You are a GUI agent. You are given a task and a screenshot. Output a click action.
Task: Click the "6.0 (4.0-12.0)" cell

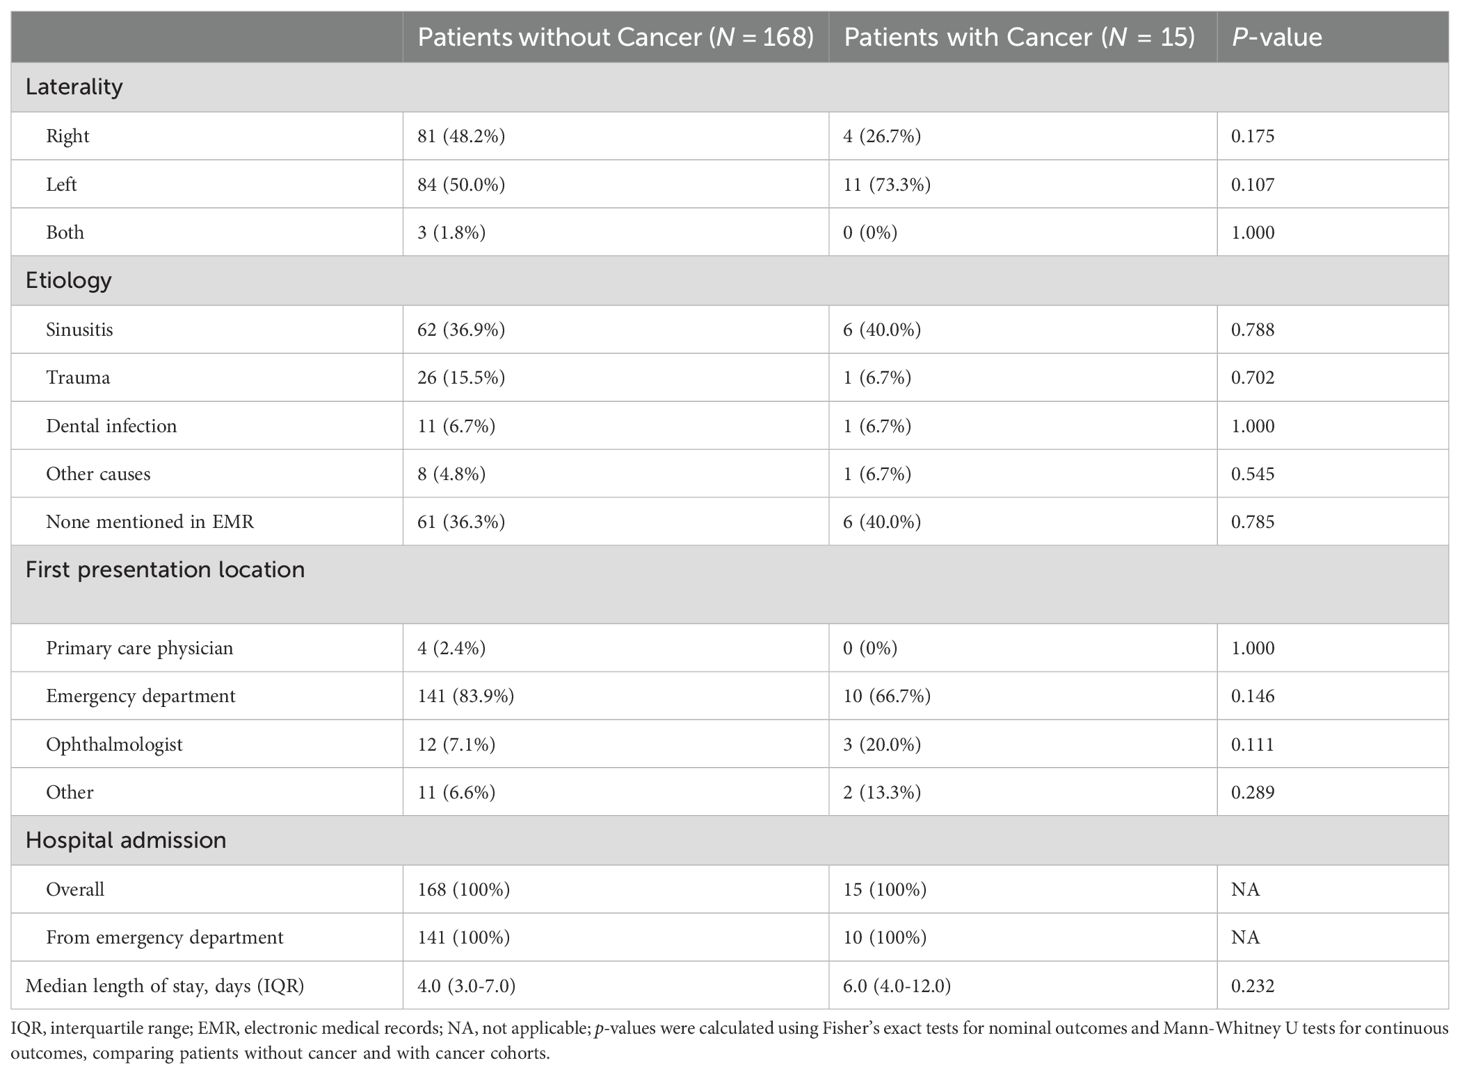coord(897,986)
